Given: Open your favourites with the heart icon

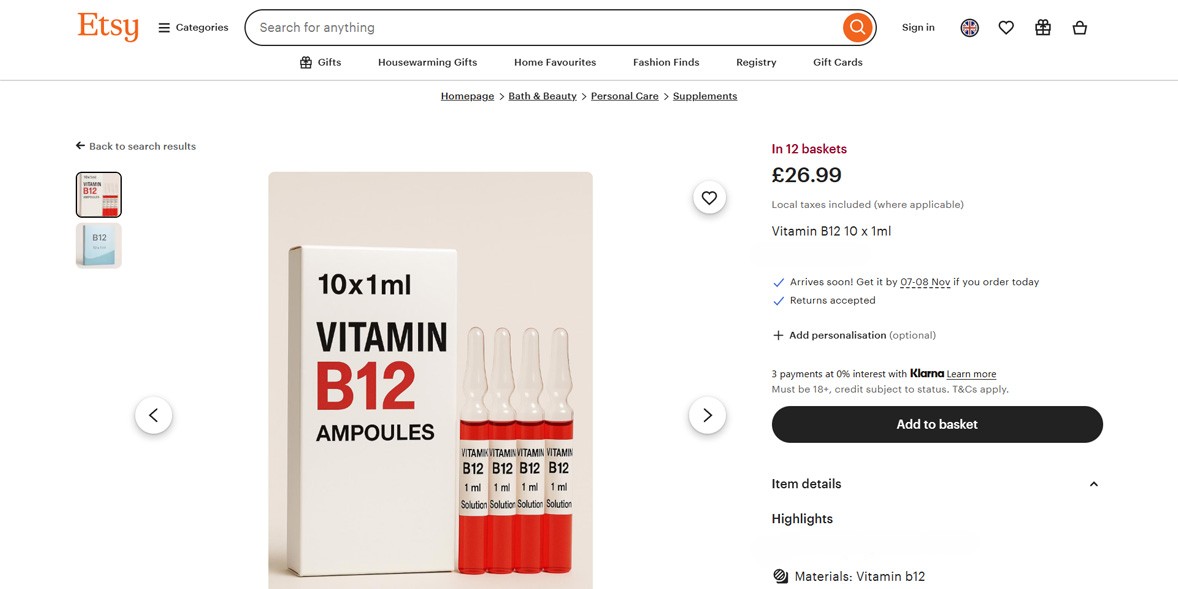Looking at the screenshot, I should (1006, 27).
